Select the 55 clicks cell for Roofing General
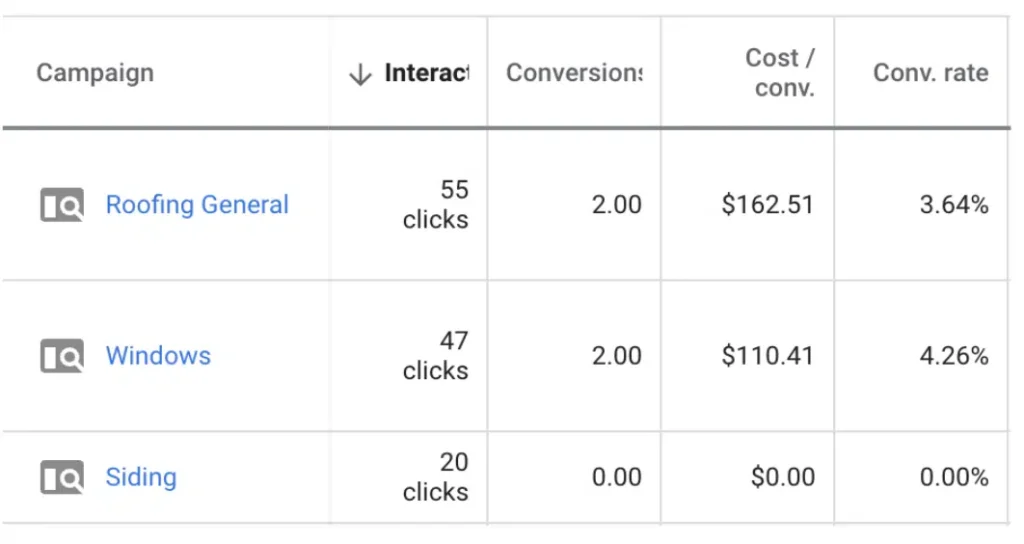1024x544 pixels. point(436,205)
